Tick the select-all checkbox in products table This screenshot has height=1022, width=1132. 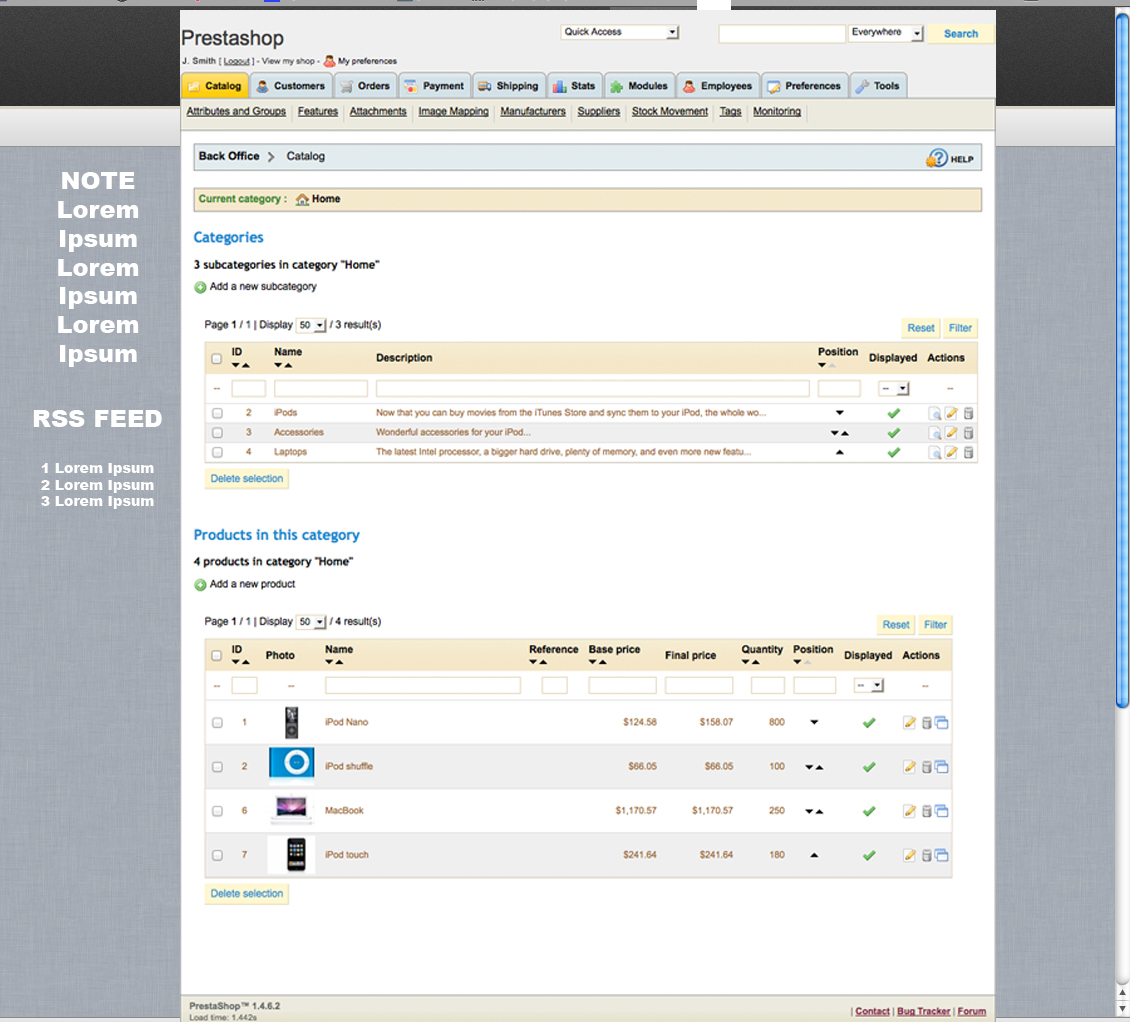[x=217, y=656]
